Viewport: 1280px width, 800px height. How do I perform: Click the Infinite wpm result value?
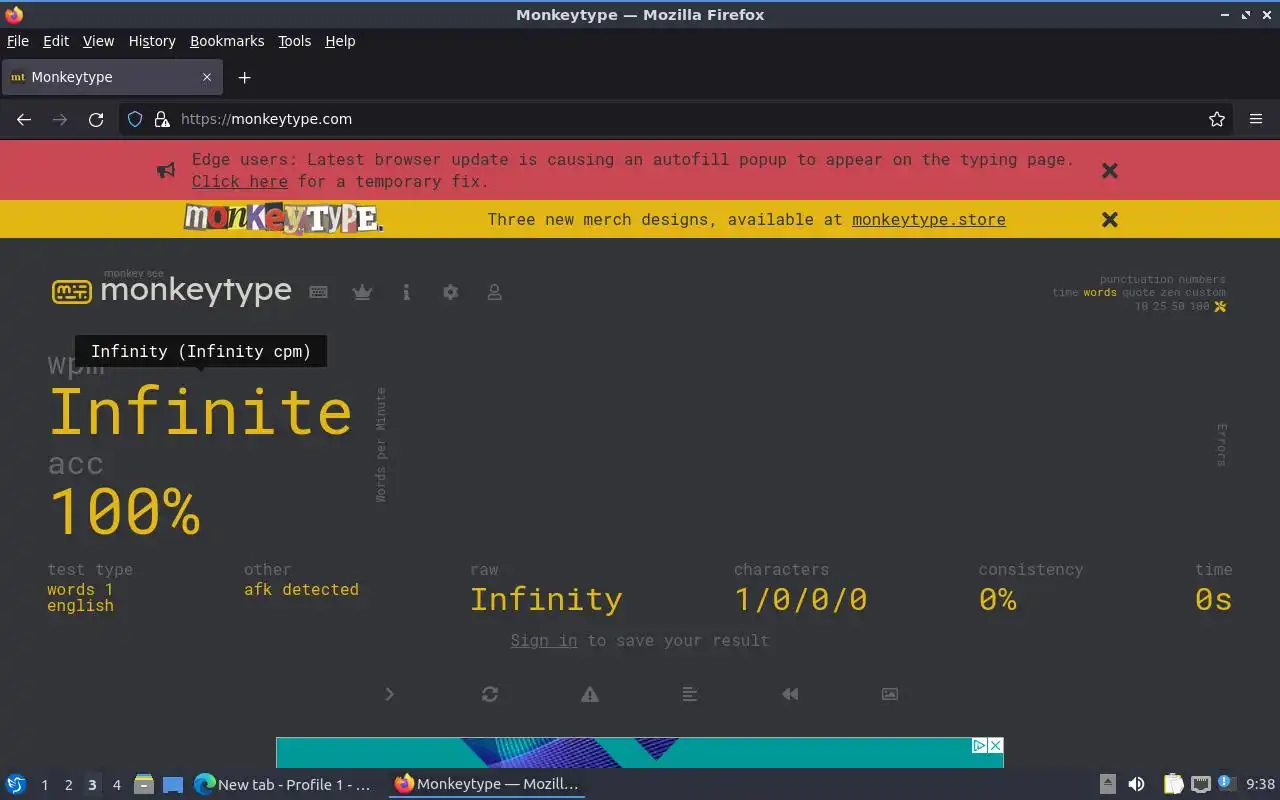click(200, 411)
